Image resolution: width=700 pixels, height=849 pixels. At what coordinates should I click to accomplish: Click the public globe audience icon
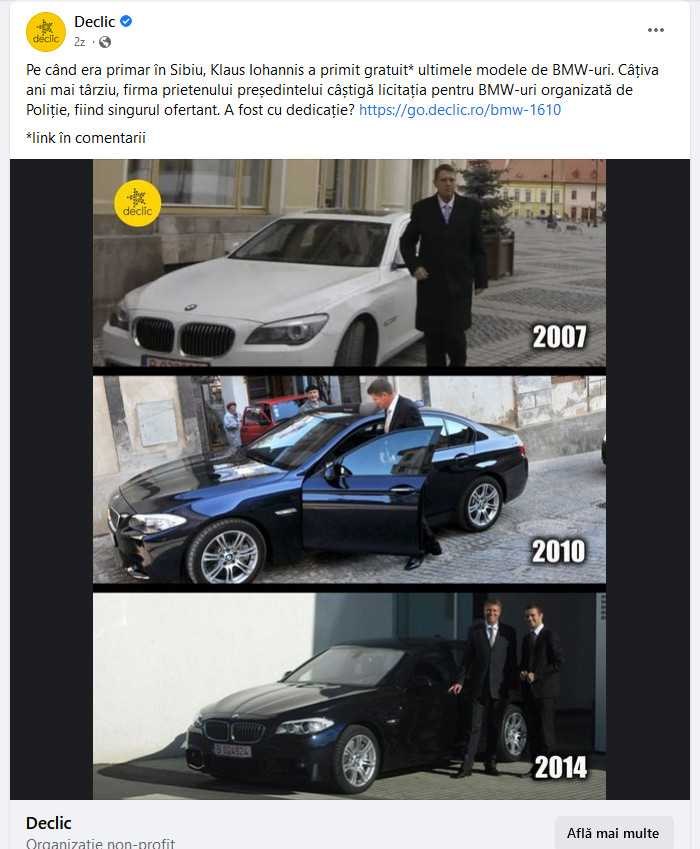(x=105, y=42)
